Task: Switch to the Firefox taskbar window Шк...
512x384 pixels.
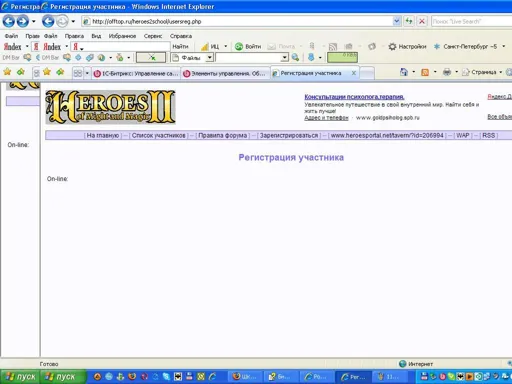Action: click(246, 377)
